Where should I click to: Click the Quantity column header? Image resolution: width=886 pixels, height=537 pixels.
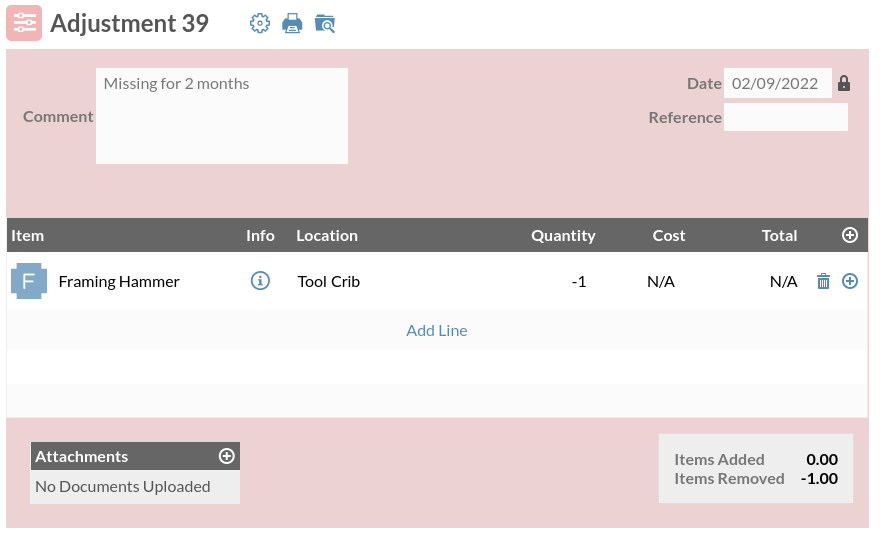(x=563, y=236)
